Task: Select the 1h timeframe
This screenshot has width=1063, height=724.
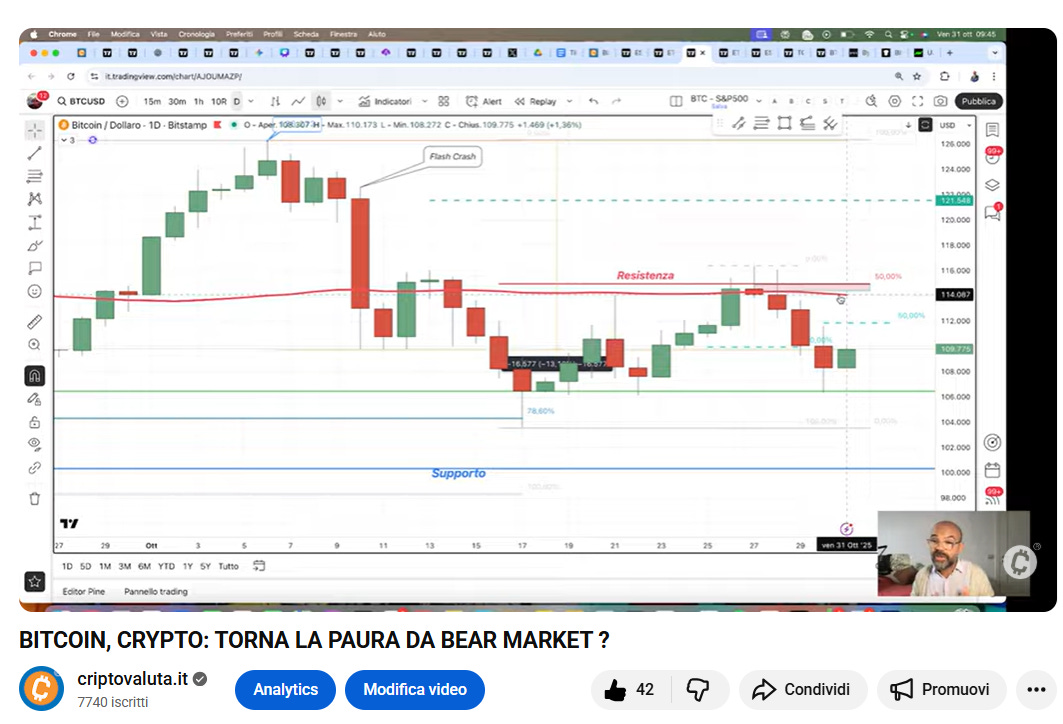Action: pos(199,101)
